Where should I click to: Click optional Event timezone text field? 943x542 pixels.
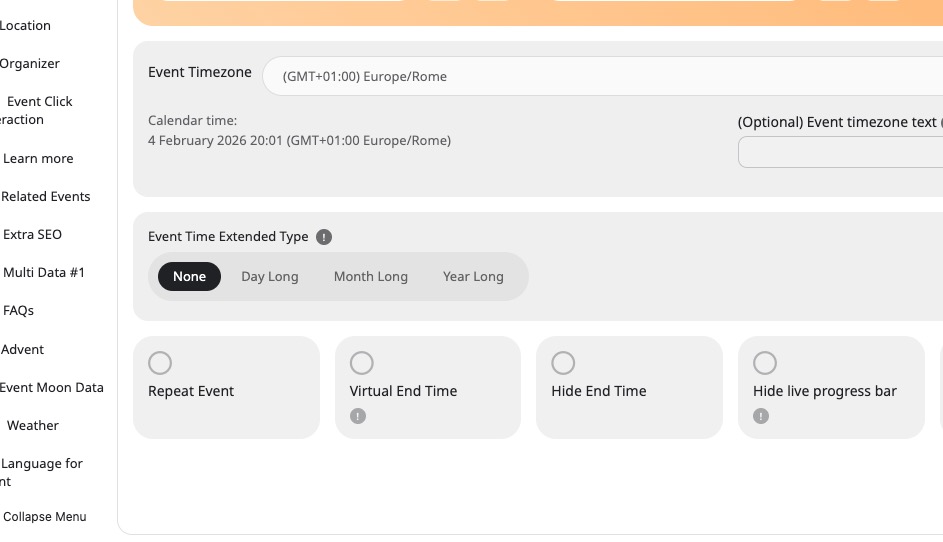(840, 152)
